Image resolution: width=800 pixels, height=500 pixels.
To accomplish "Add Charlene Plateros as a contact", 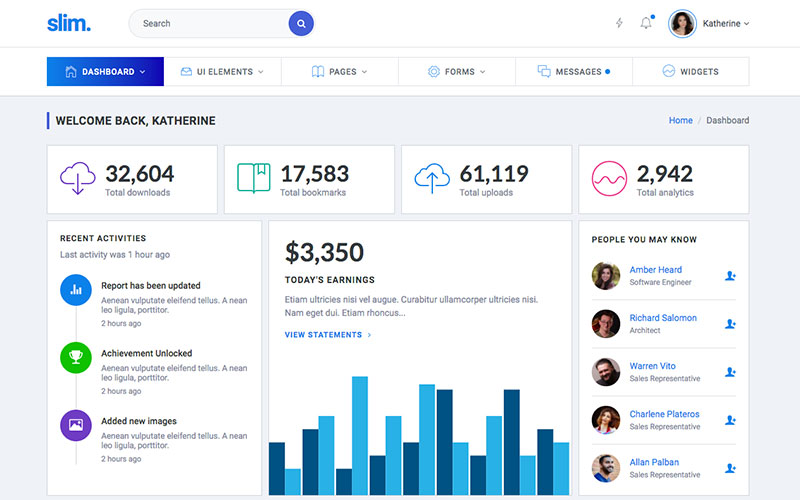I will (x=730, y=420).
